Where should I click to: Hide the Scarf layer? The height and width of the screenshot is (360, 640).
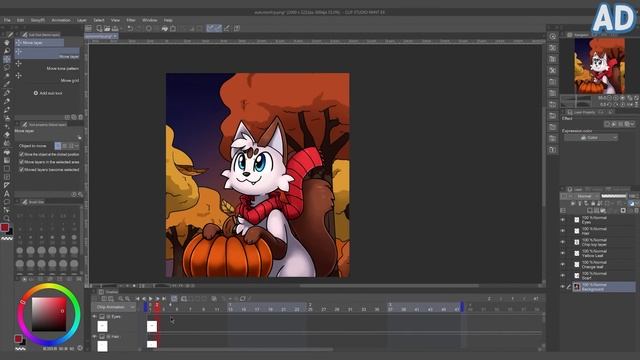tap(563, 276)
